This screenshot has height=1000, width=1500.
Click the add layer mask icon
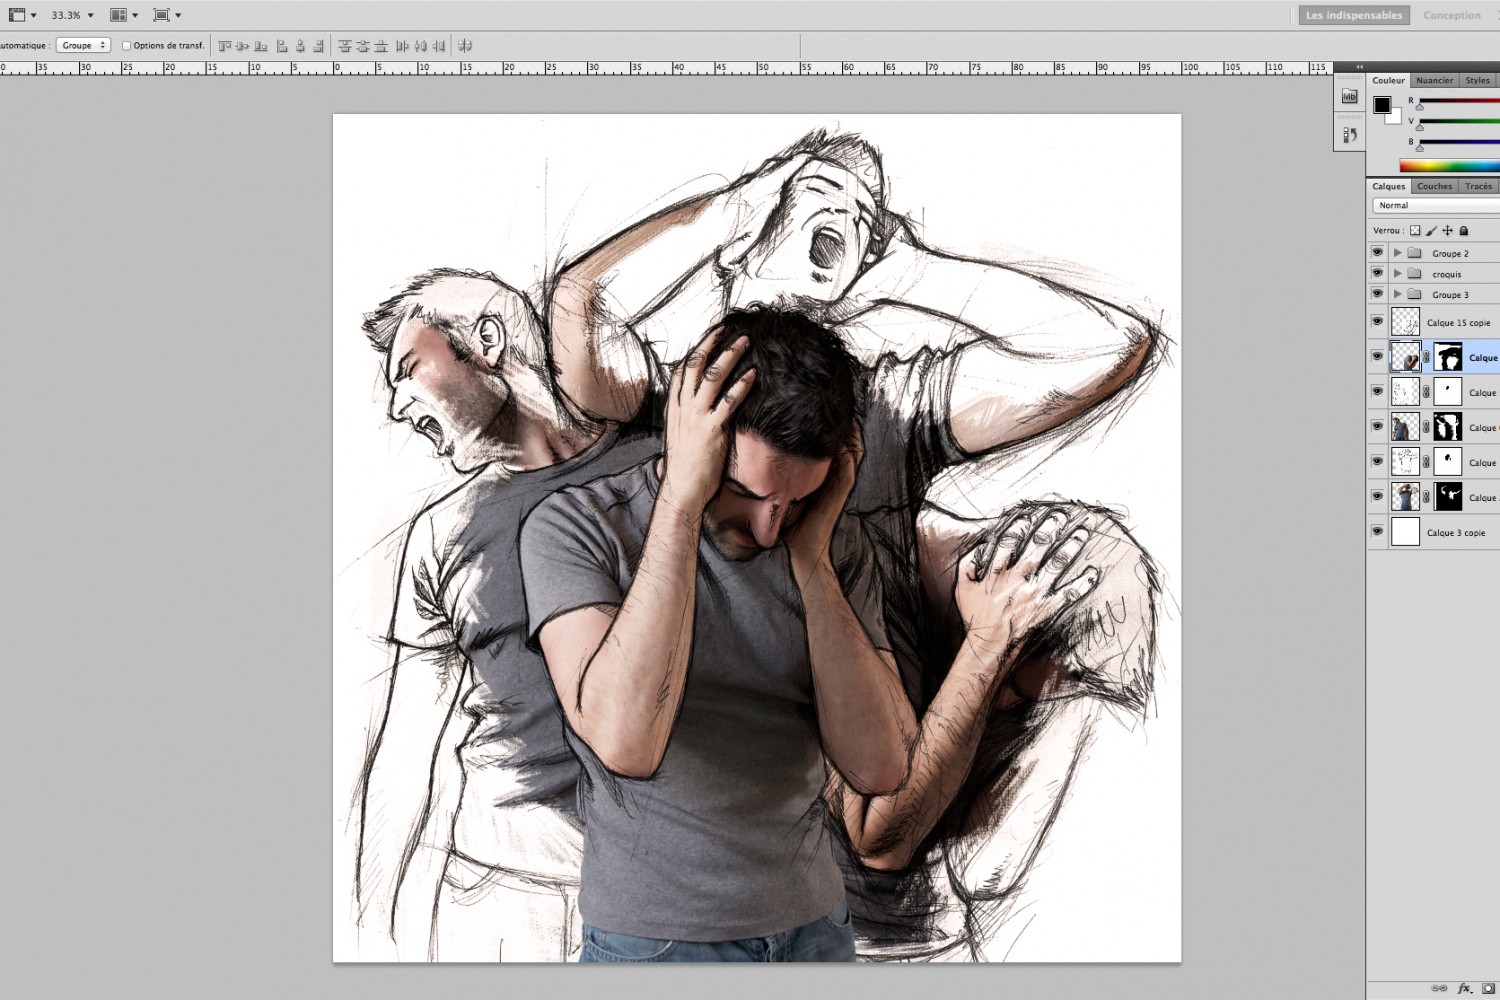point(1488,988)
